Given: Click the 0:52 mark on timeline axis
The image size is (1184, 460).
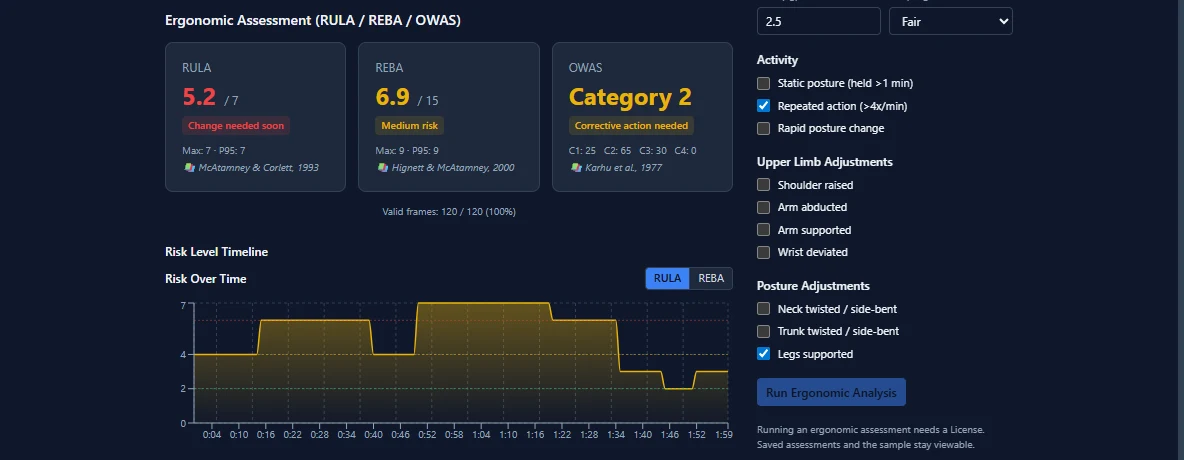Looking at the screenshot, I should (x=427, y=435).
